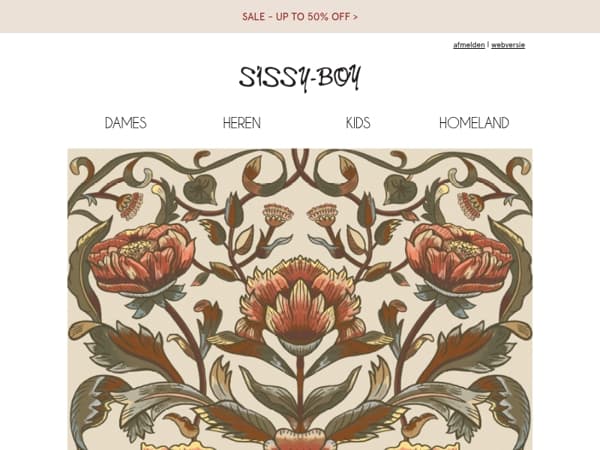Click the left peony blossom in the image
The image size is (600, 450).
[x=141, y=257]
